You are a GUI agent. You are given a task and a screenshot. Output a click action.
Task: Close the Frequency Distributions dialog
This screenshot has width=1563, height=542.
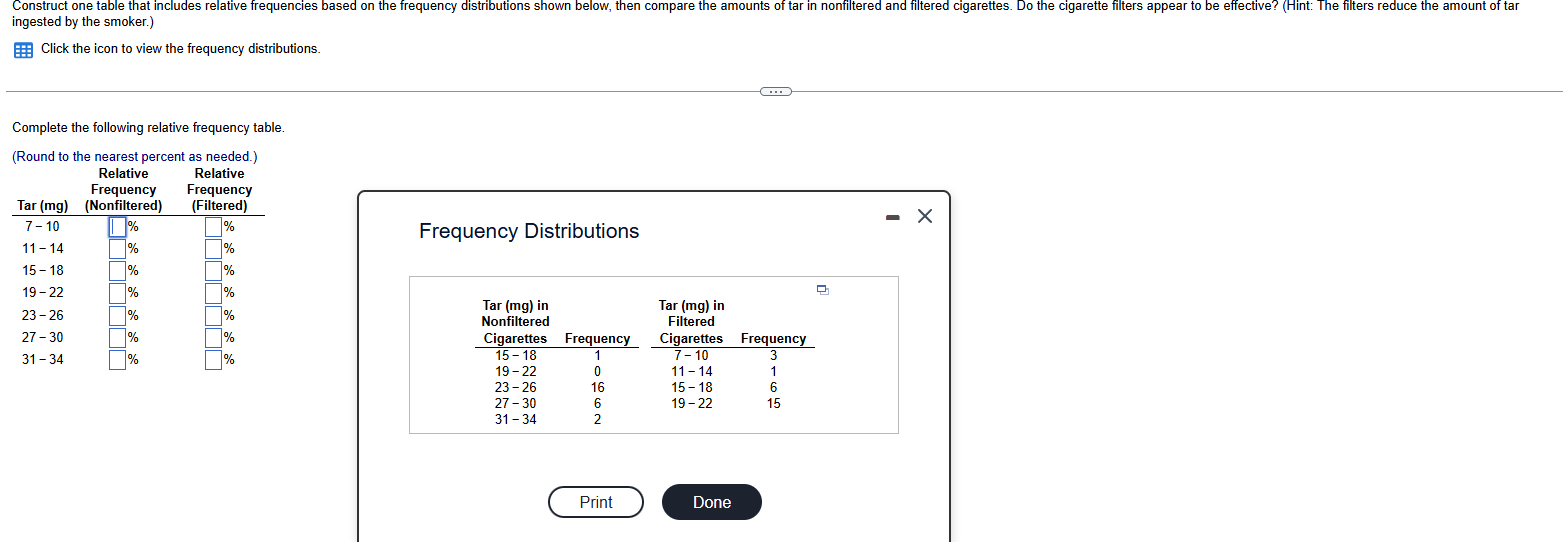[924, 217]
